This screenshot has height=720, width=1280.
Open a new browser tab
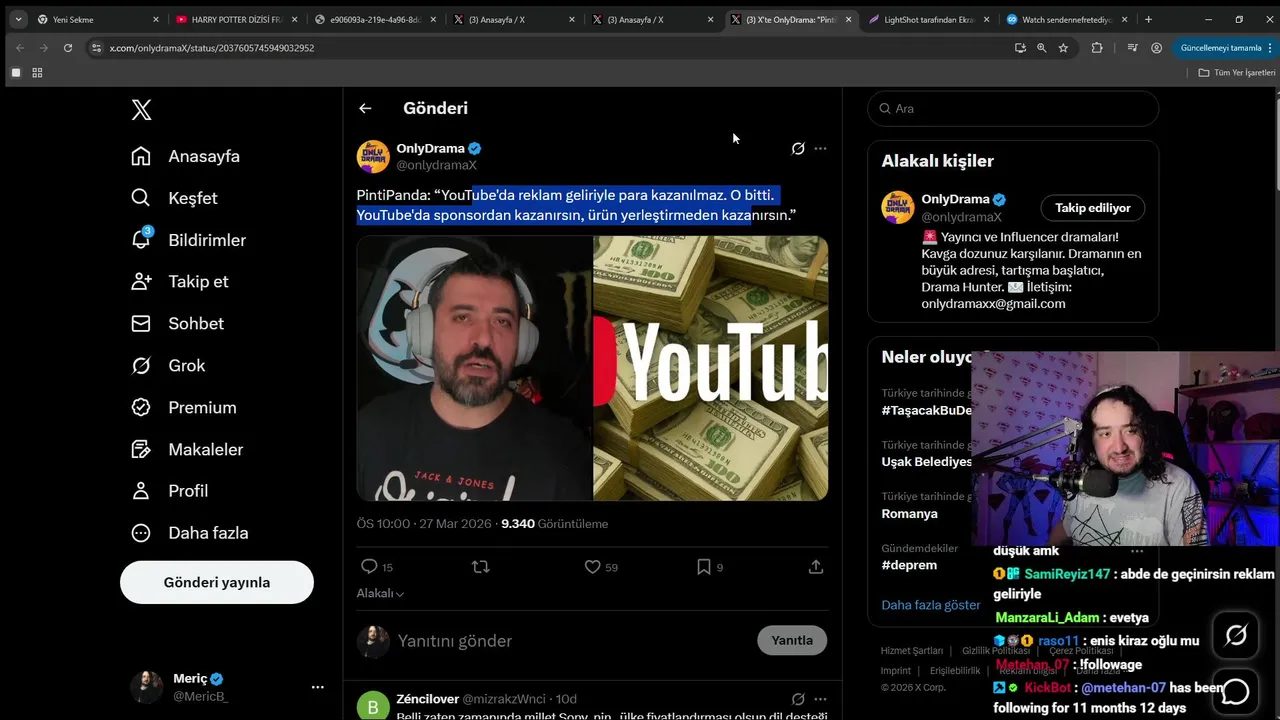[x=1148, y=19]
